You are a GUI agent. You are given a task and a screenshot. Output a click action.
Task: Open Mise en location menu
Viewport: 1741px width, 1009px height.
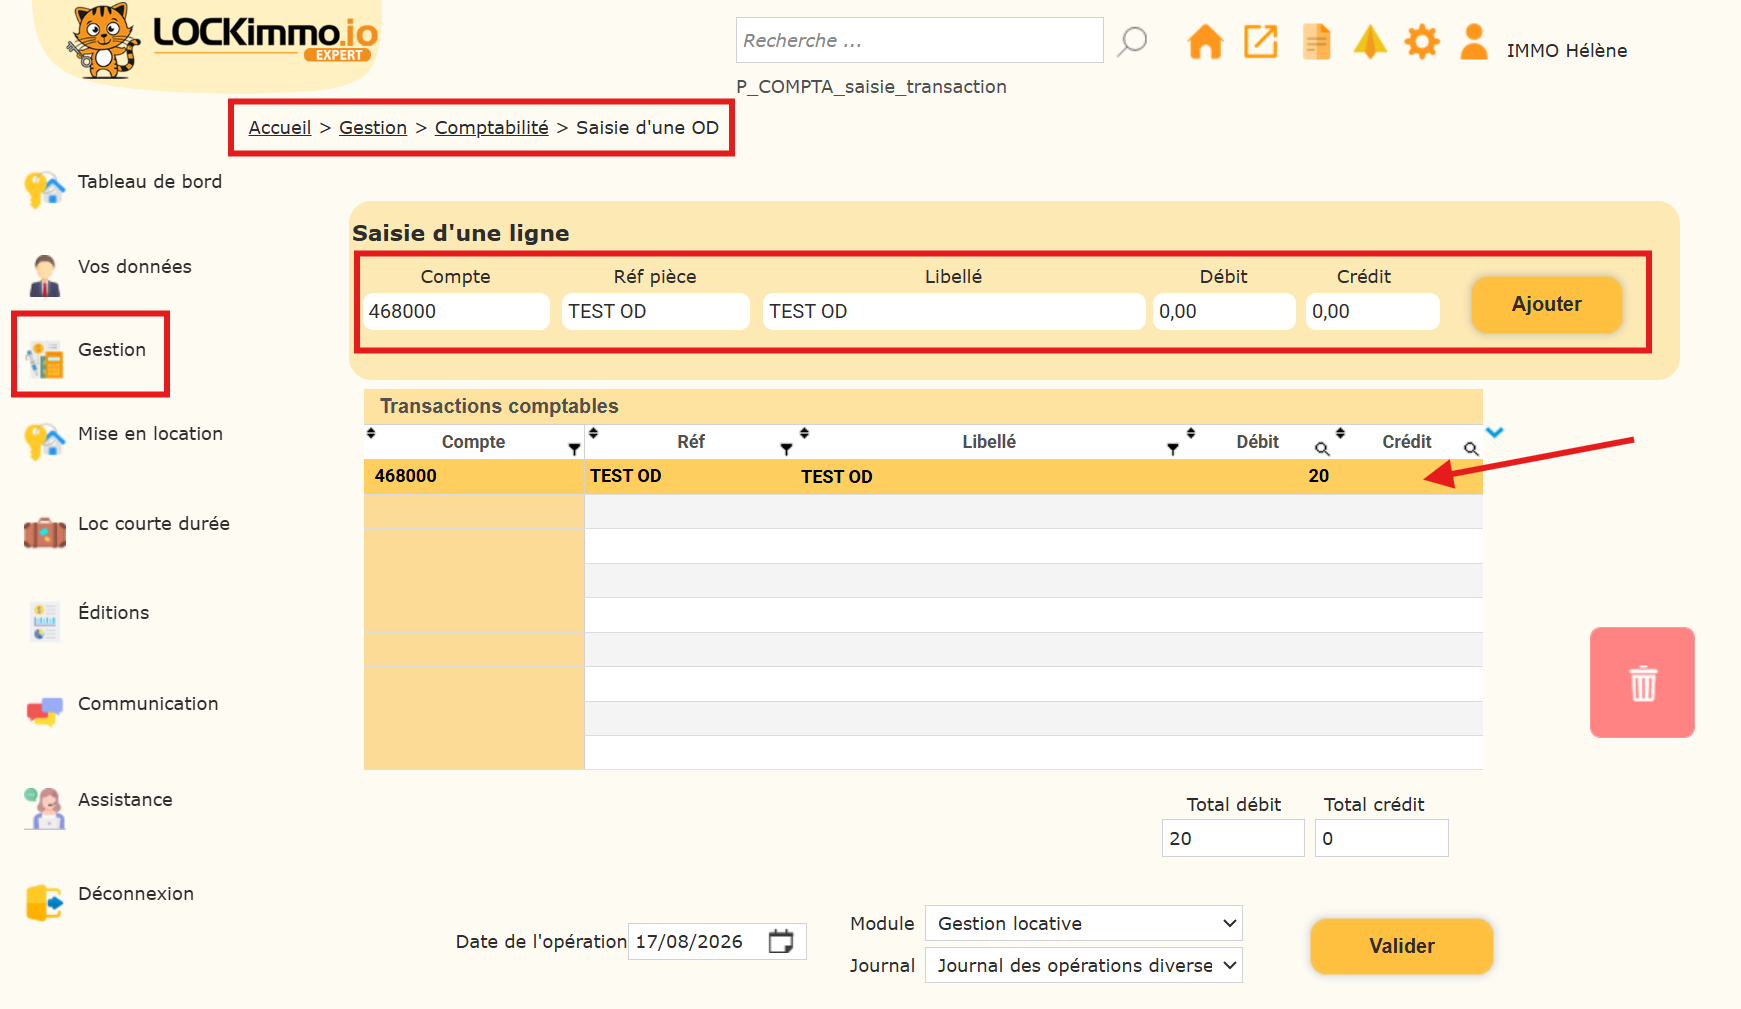click(150, 434)
